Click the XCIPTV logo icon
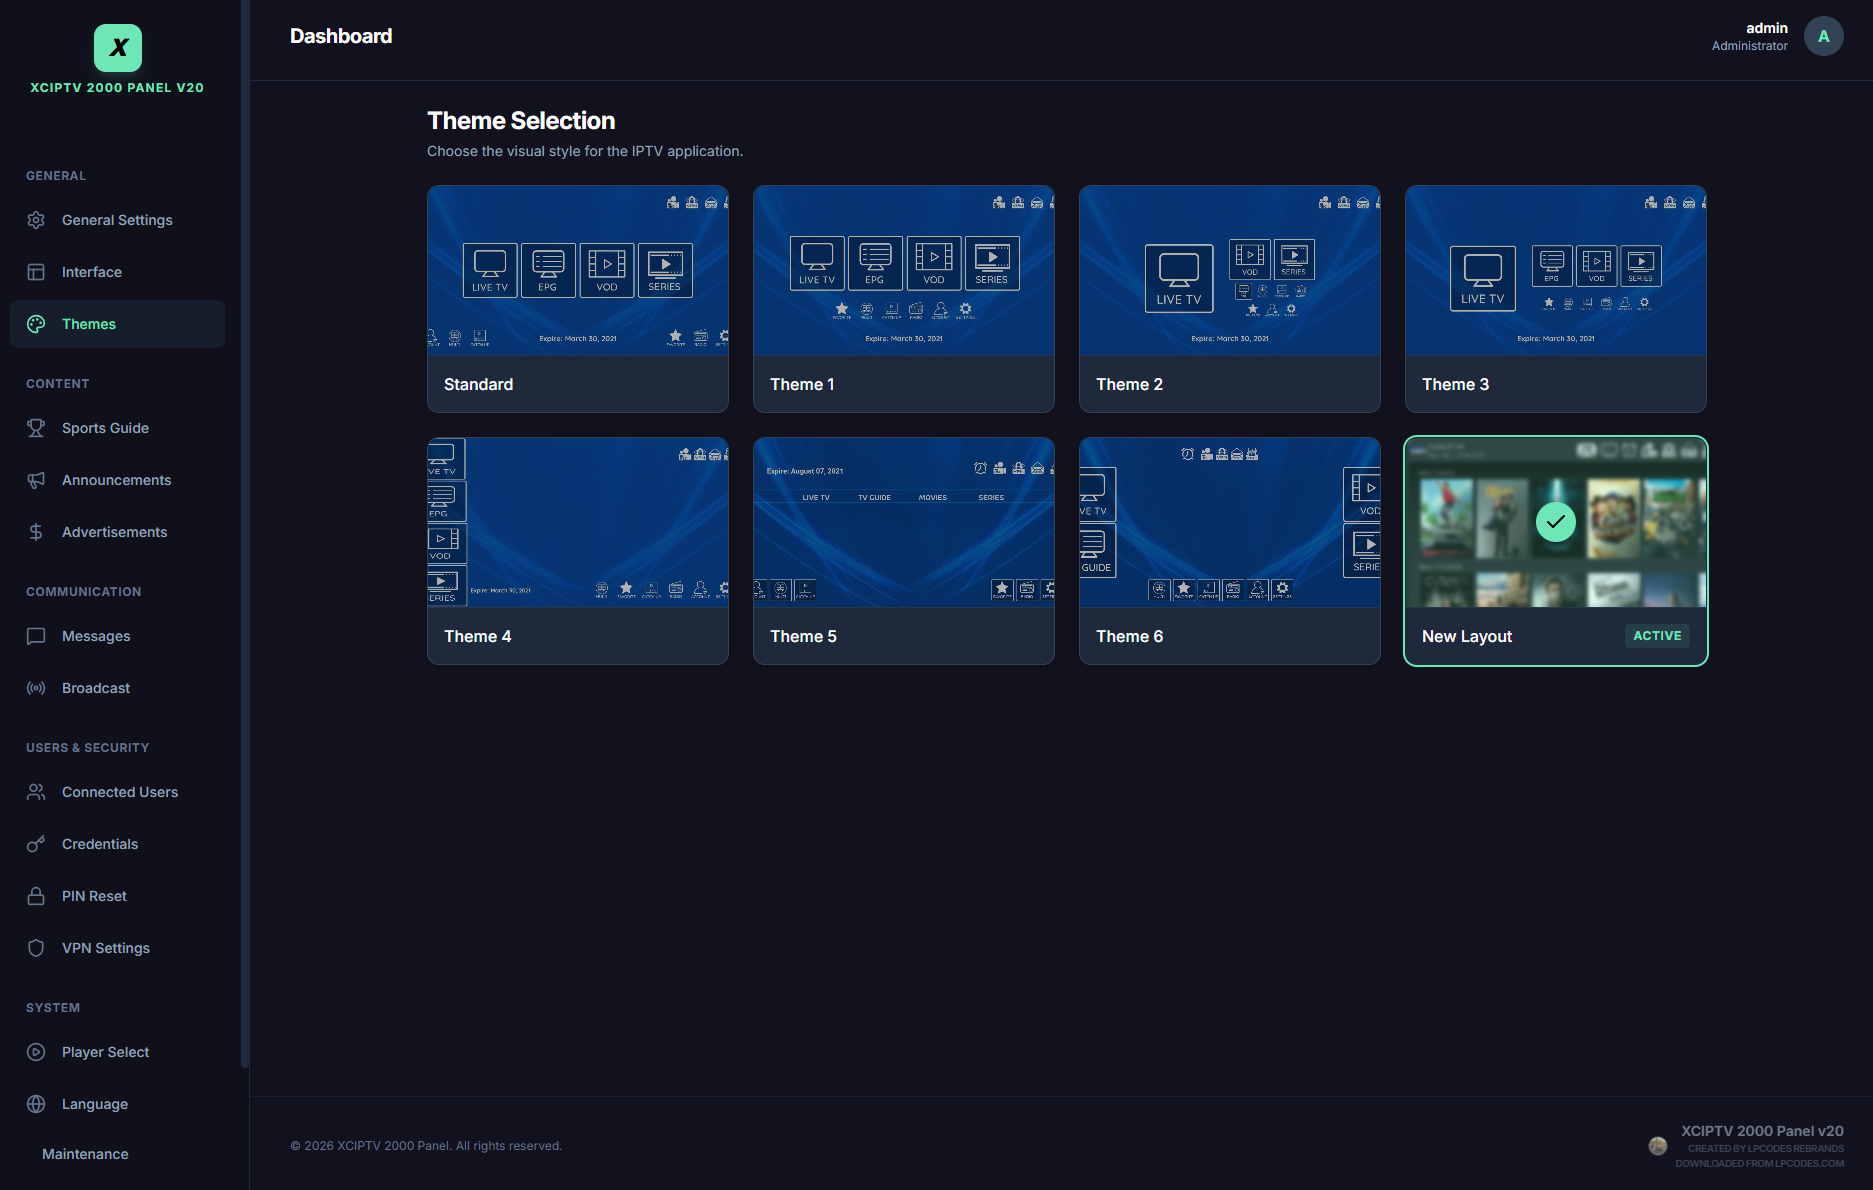The image size is (1873, 1190). click(118, 48)
